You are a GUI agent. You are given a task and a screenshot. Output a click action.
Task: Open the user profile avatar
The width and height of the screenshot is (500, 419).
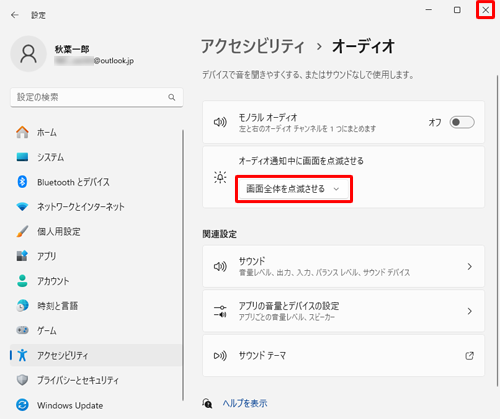pos(28,54)
